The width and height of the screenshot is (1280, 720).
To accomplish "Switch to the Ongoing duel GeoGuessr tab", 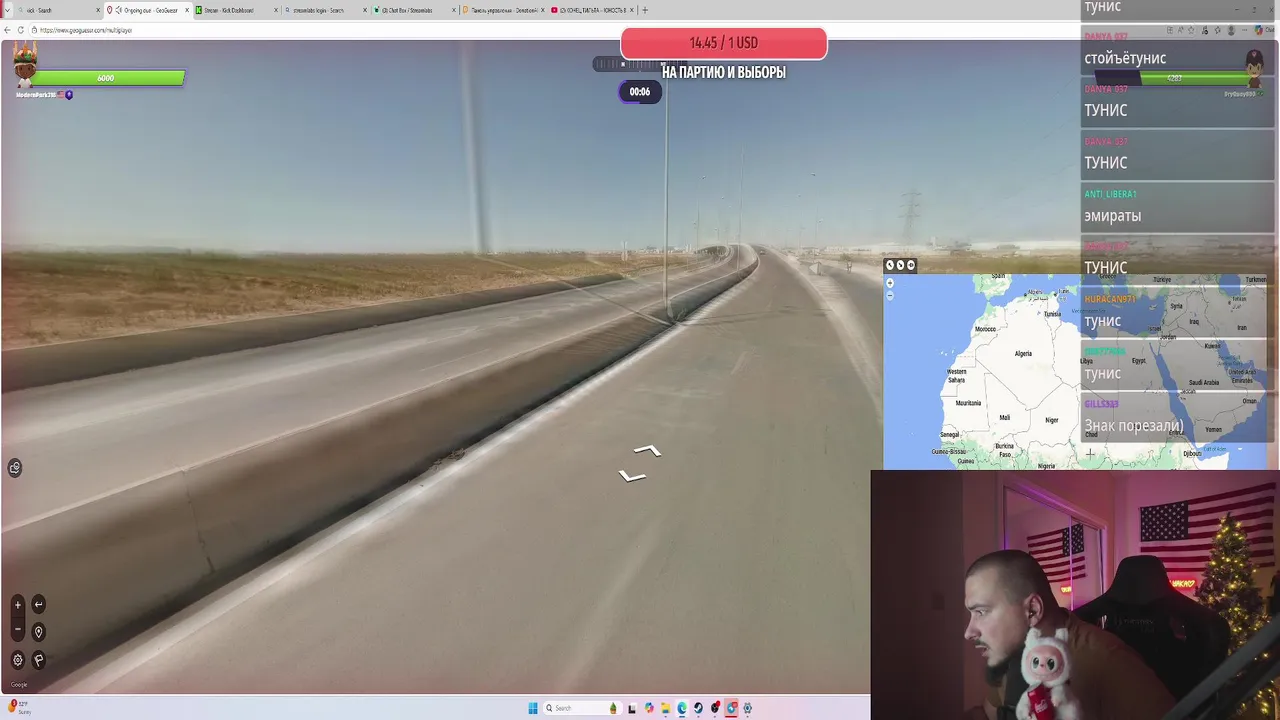I will (148, 10).
